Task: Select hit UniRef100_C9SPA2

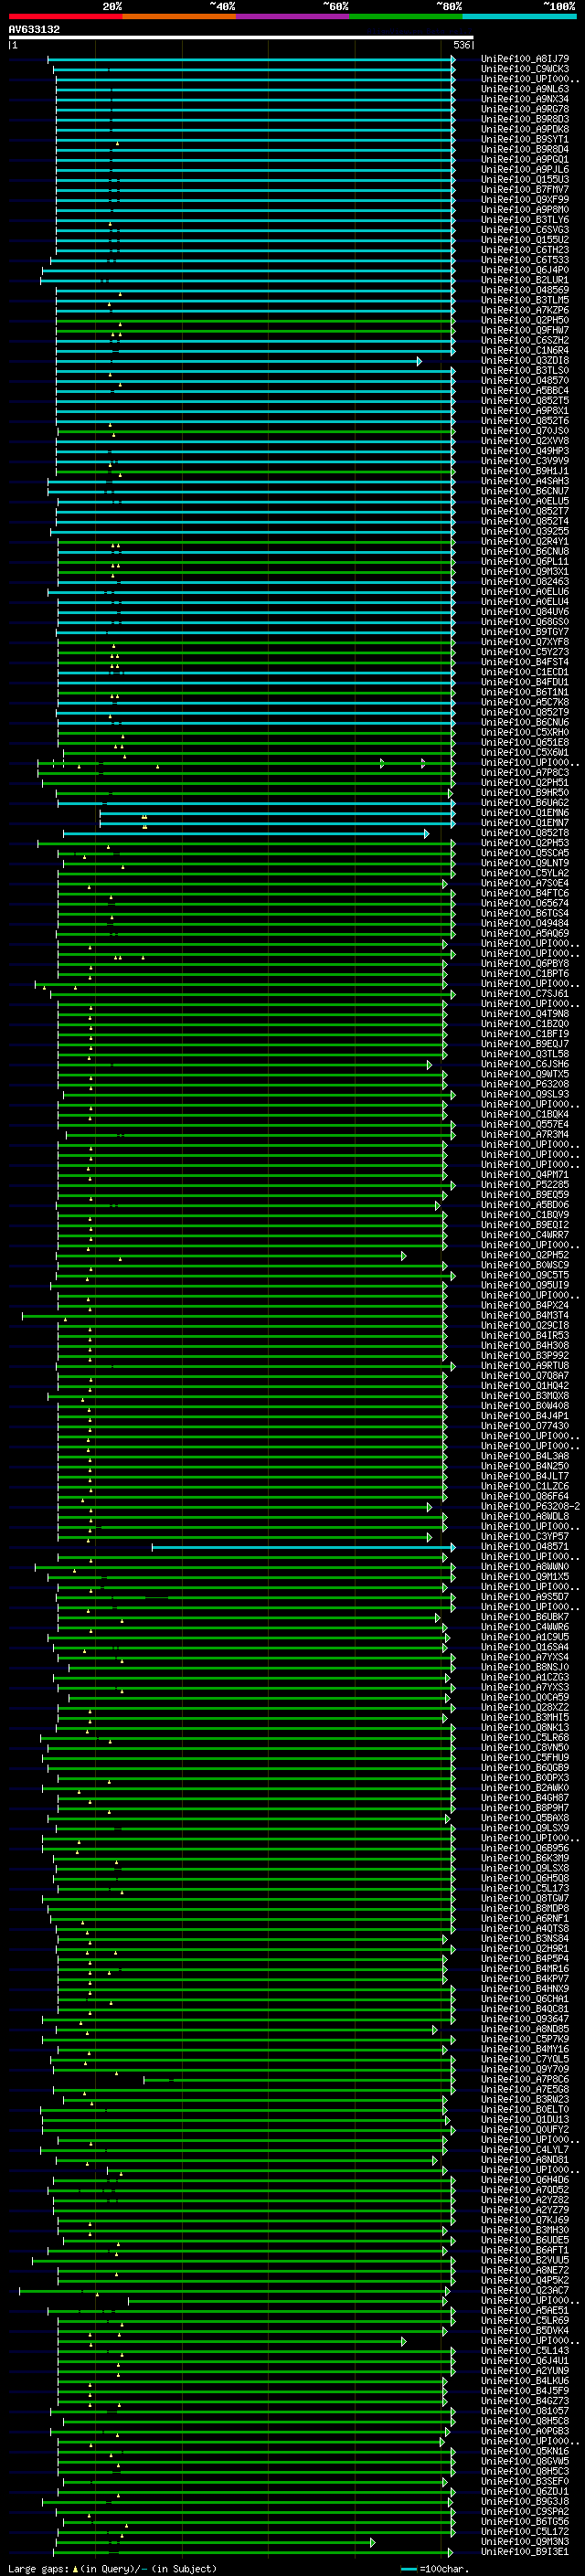Action: [x=524, y=2512]
